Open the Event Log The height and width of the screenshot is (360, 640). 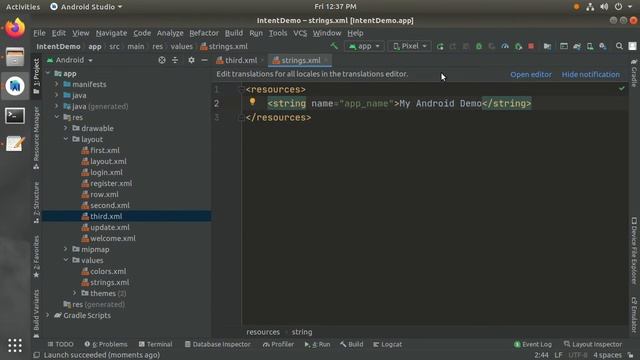coord(533,344)
